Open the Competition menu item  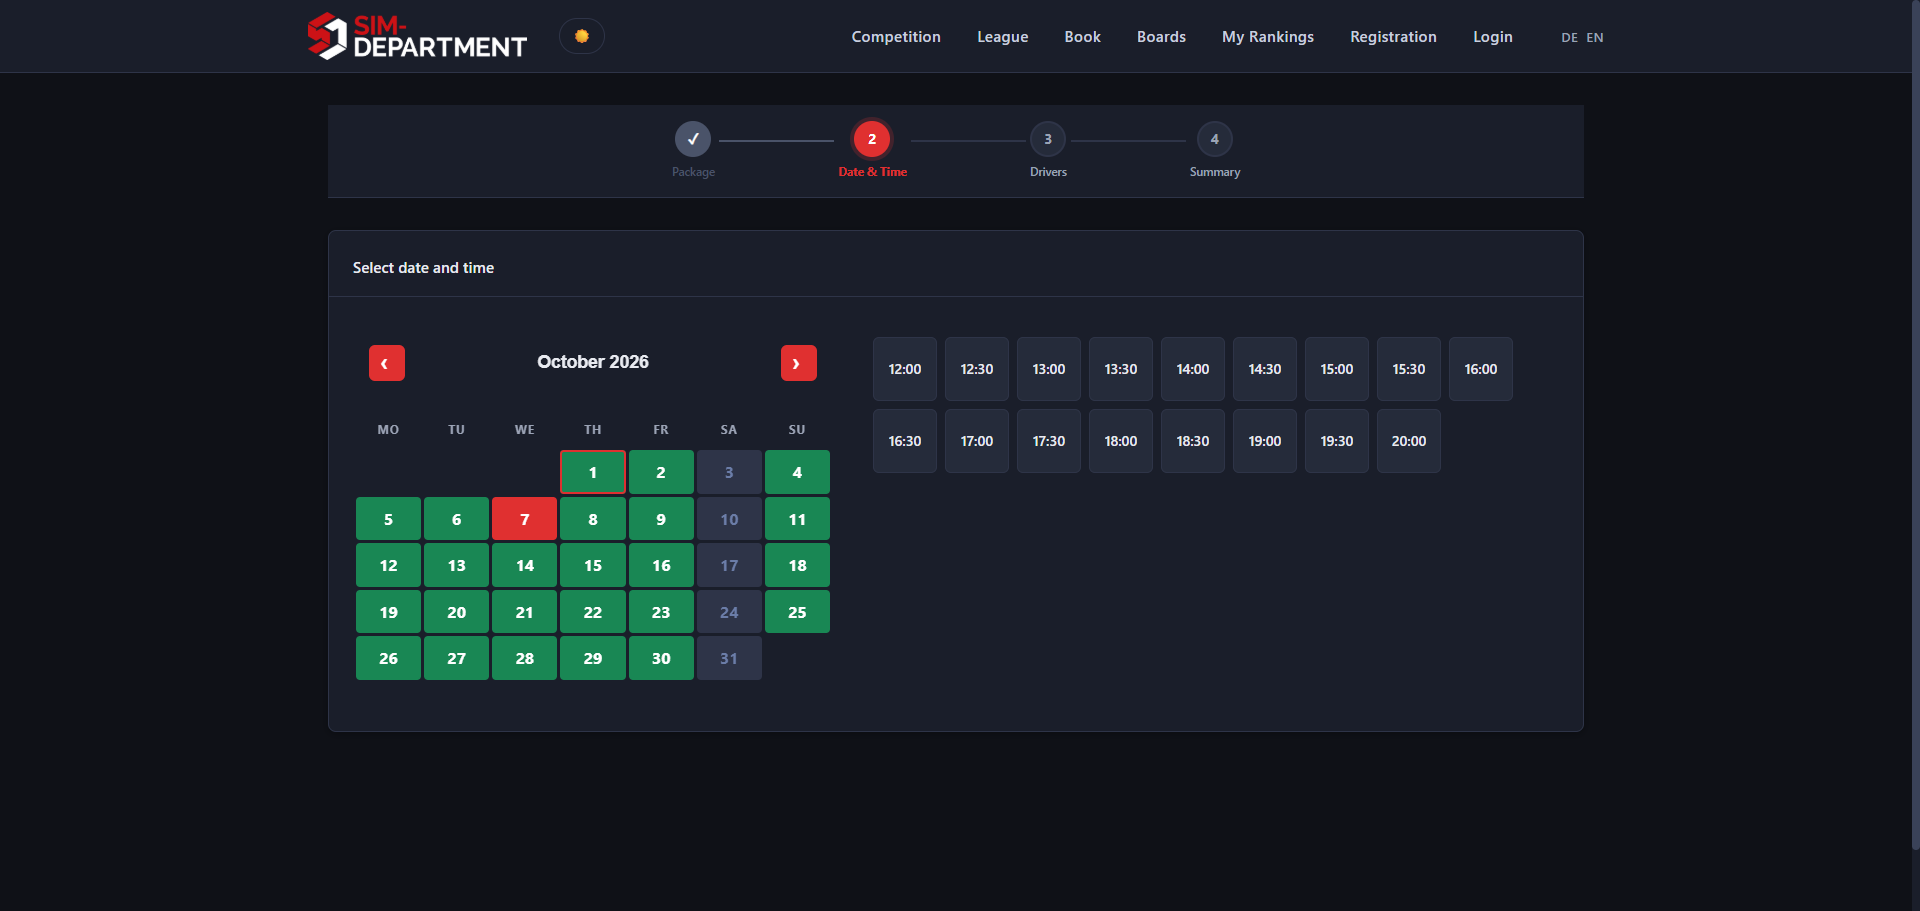tap(896, 37)
